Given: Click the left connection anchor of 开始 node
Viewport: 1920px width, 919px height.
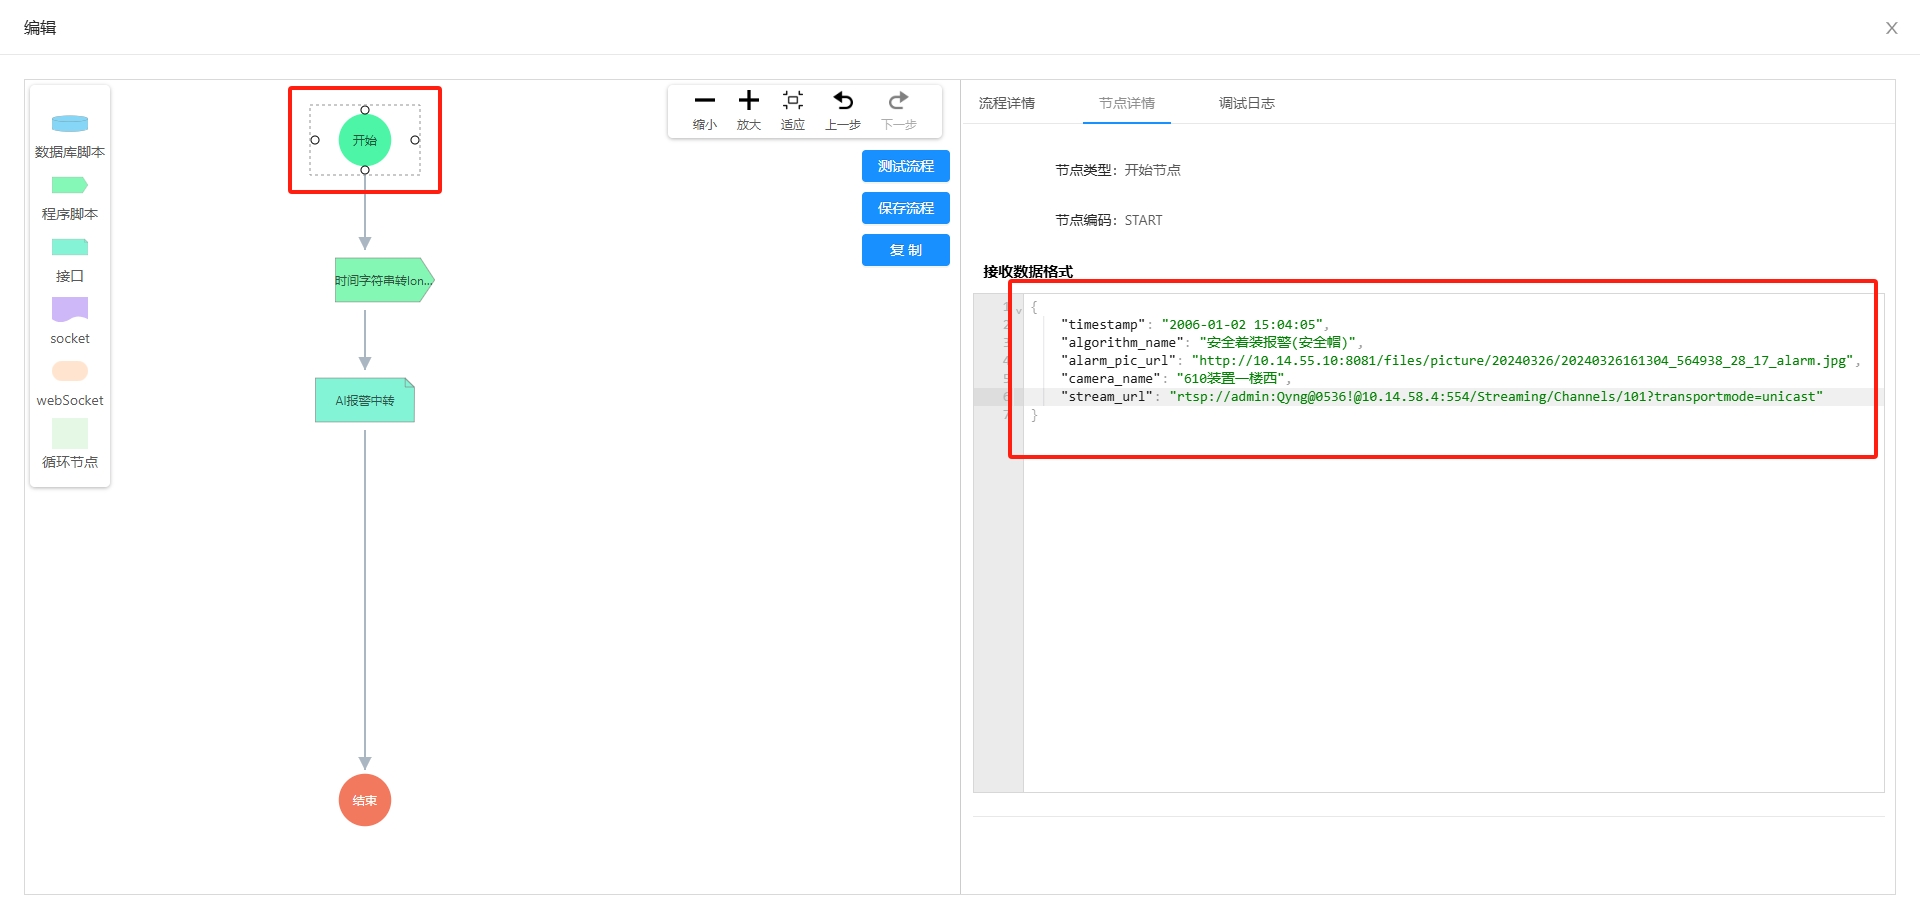Looking at the screenshot, I should point(315,140).
